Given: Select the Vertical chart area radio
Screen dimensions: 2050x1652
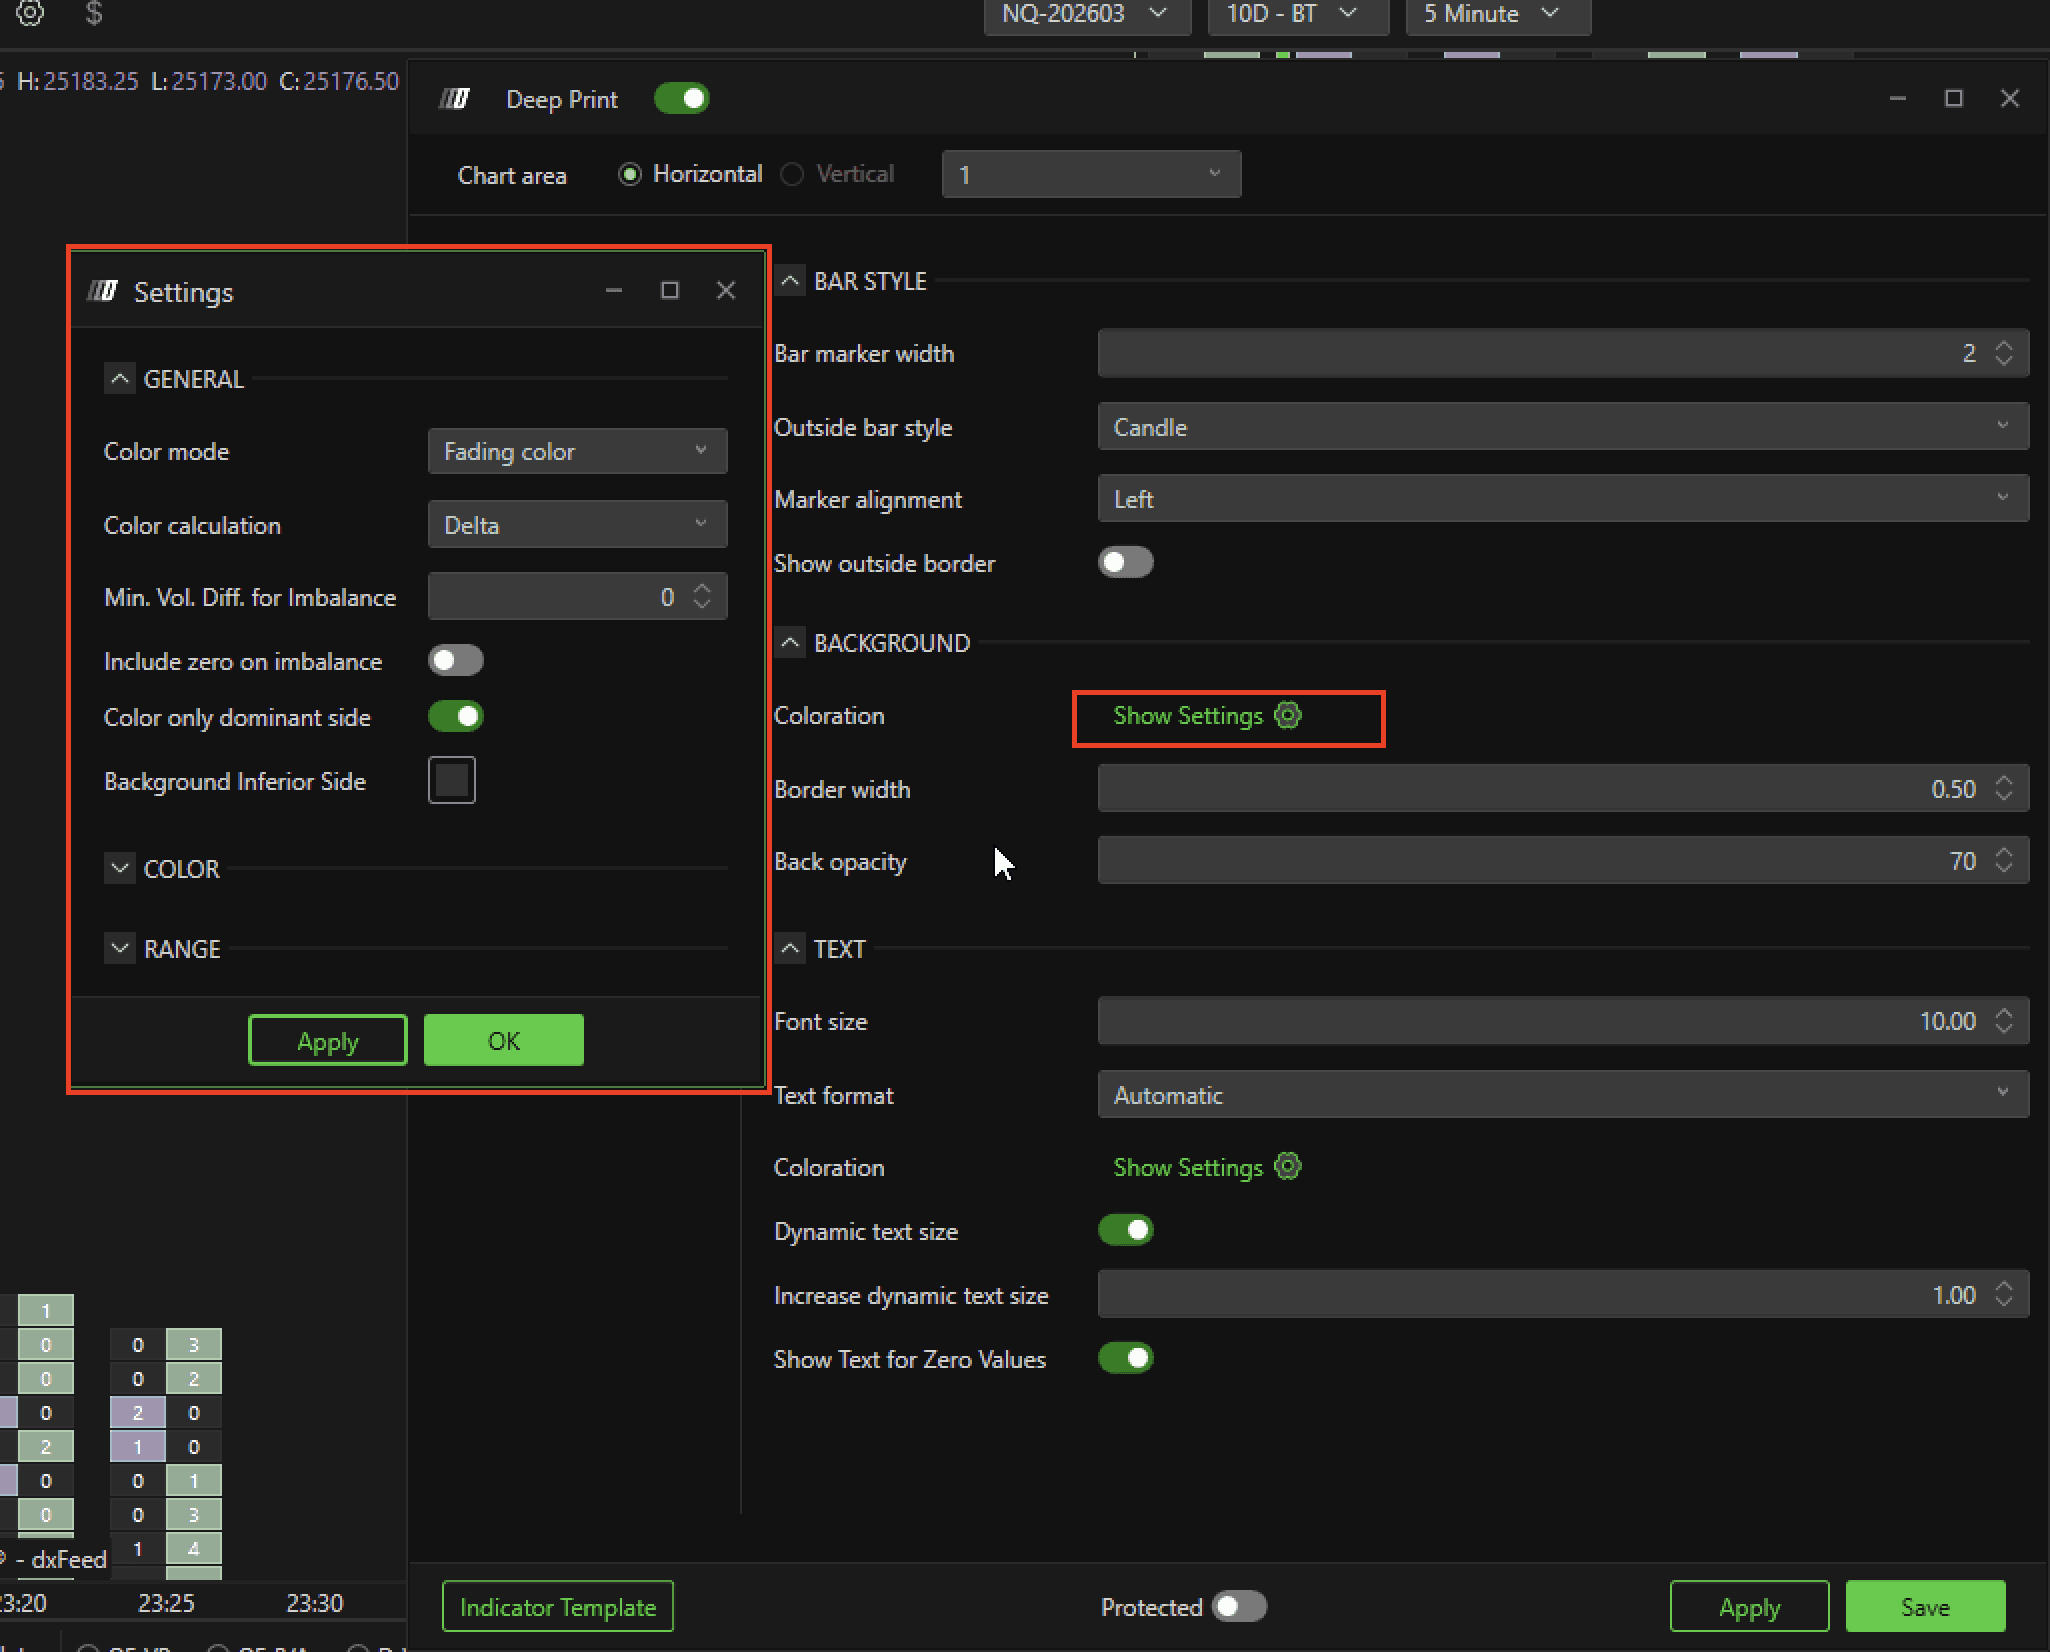Looking at the screenshot, I should point(792,174).
